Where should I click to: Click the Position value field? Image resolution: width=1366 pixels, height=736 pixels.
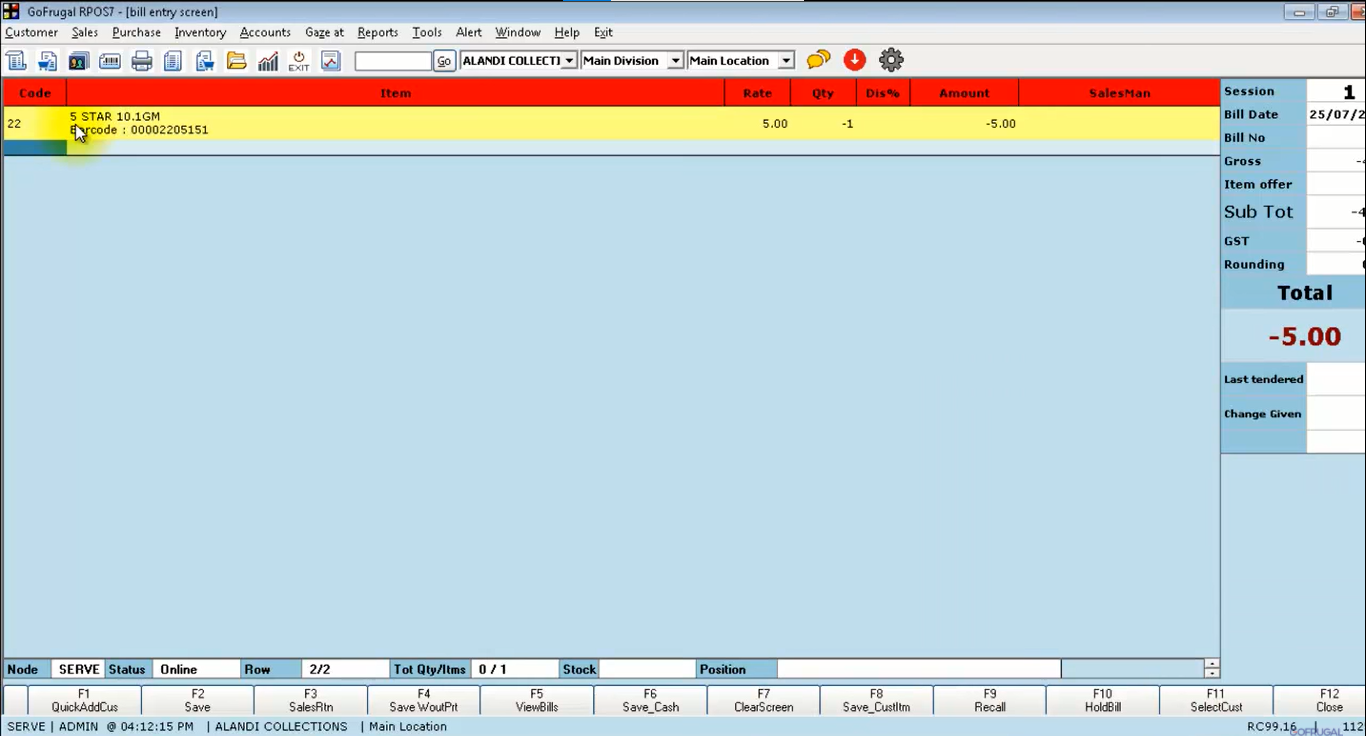click(x=919, y=669)
